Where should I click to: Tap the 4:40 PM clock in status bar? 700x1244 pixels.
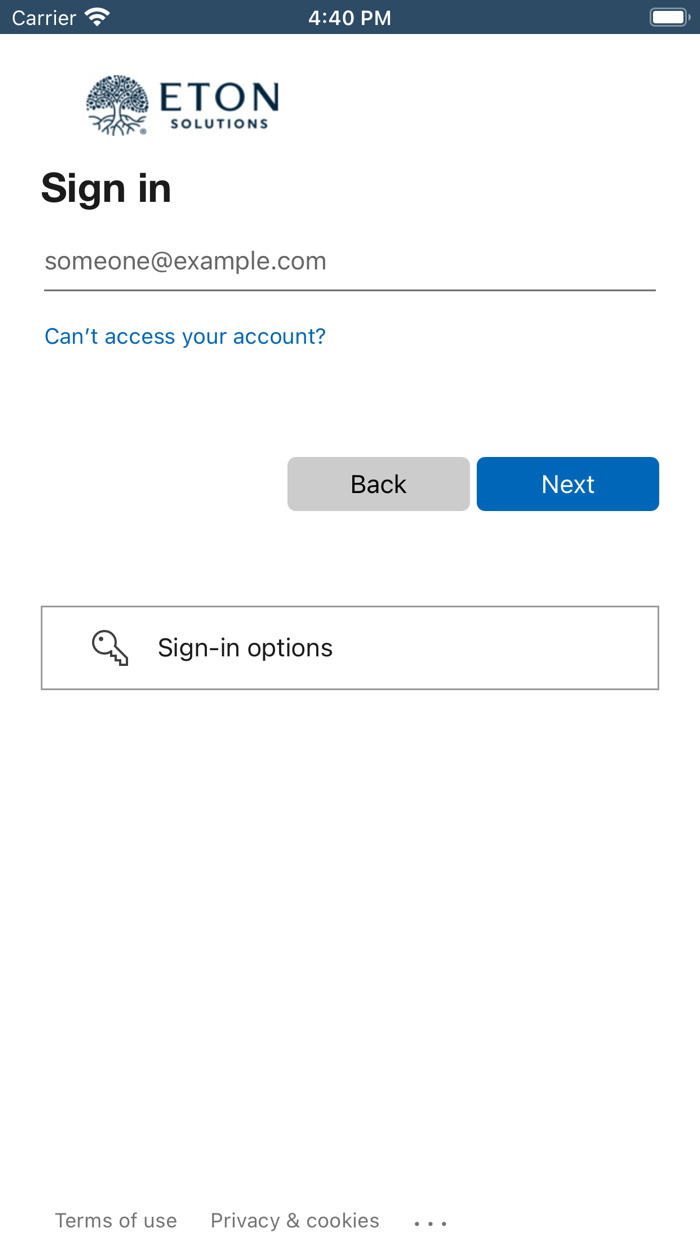pos(349,18)
